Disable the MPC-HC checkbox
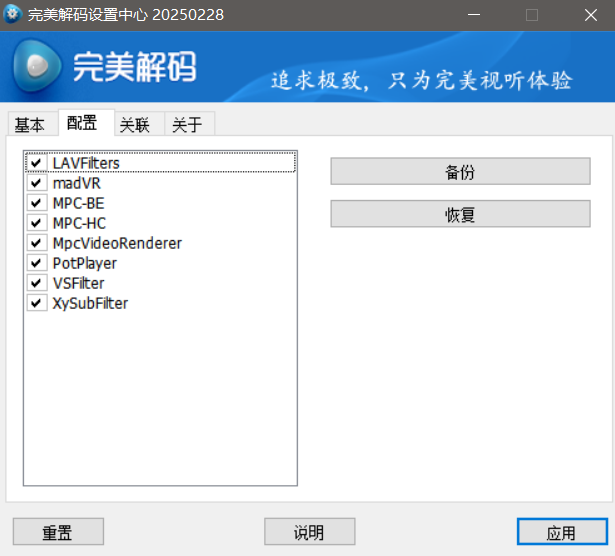This screenshot has height=556, width=615. 36,223
